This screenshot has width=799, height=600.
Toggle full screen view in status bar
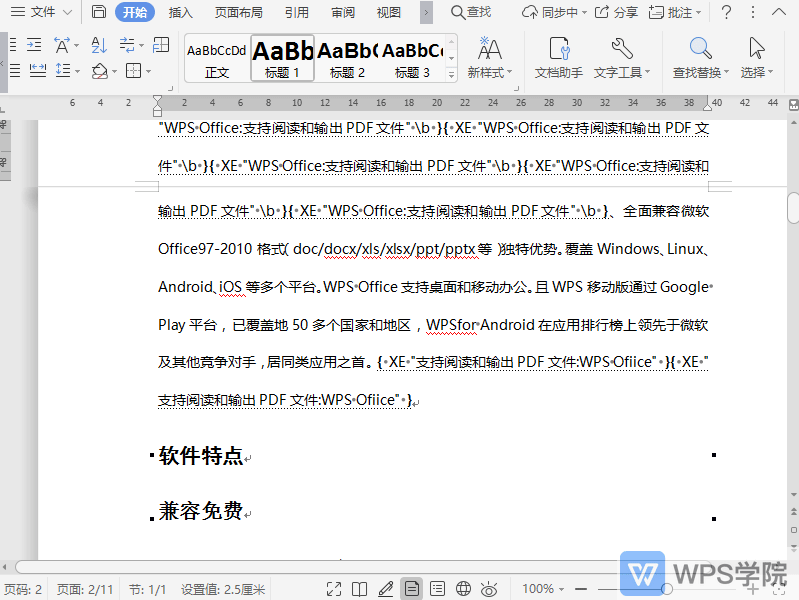click(334, 589)
